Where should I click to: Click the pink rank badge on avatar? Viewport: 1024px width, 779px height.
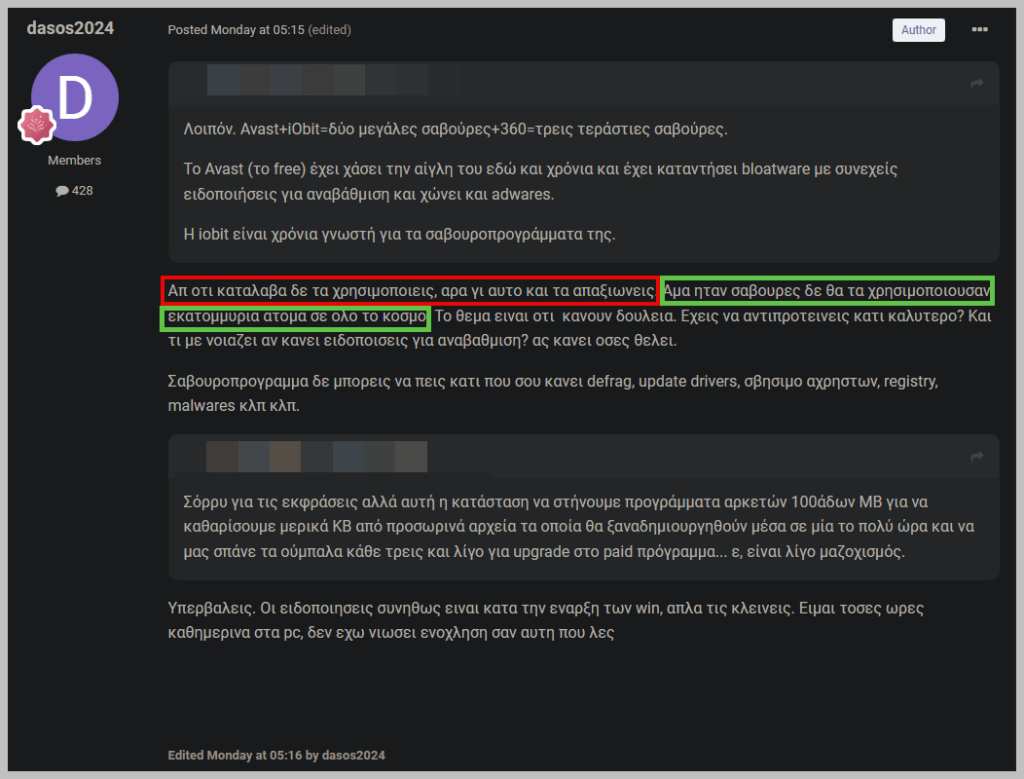point(37,125)
